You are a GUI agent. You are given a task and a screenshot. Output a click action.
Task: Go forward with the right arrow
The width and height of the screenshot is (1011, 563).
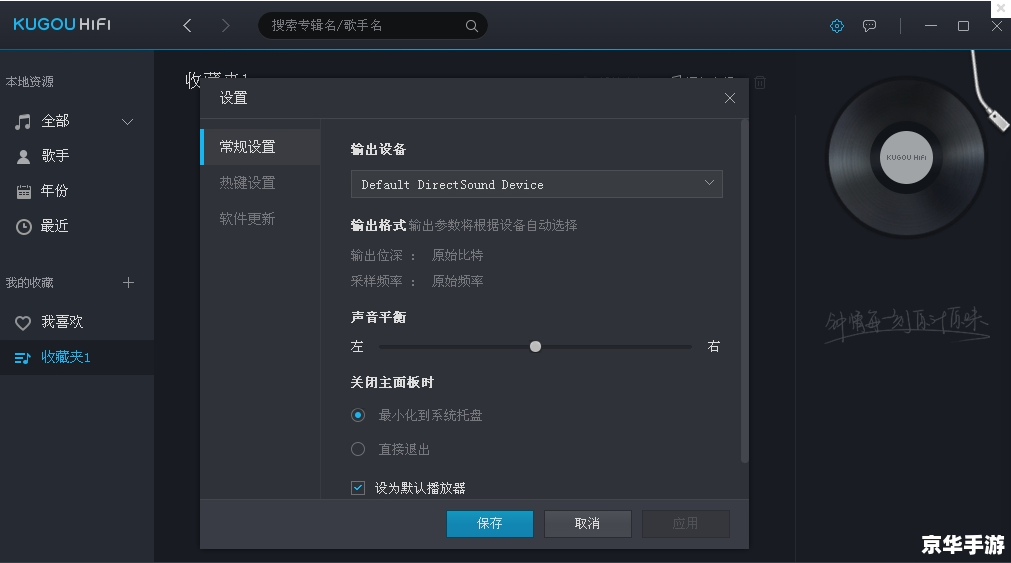(225, 25)
